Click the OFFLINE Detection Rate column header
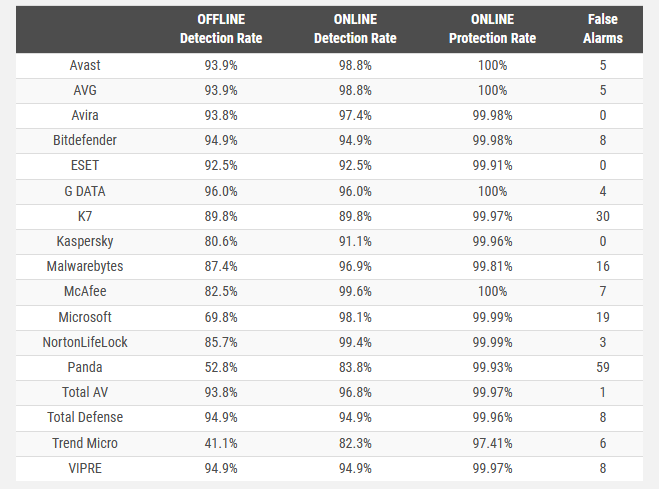 (x=220, y=29)
